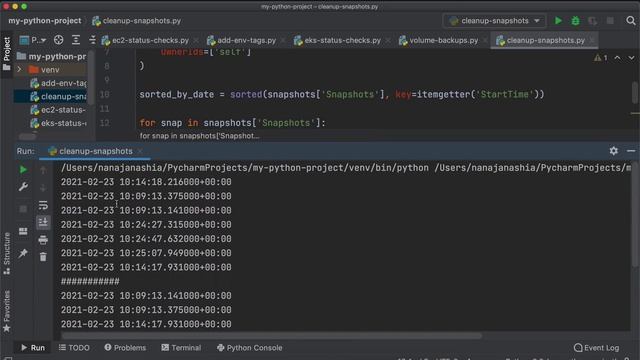Open the Project tool window stripe
The image size is (640, 360).
point(7,53)
